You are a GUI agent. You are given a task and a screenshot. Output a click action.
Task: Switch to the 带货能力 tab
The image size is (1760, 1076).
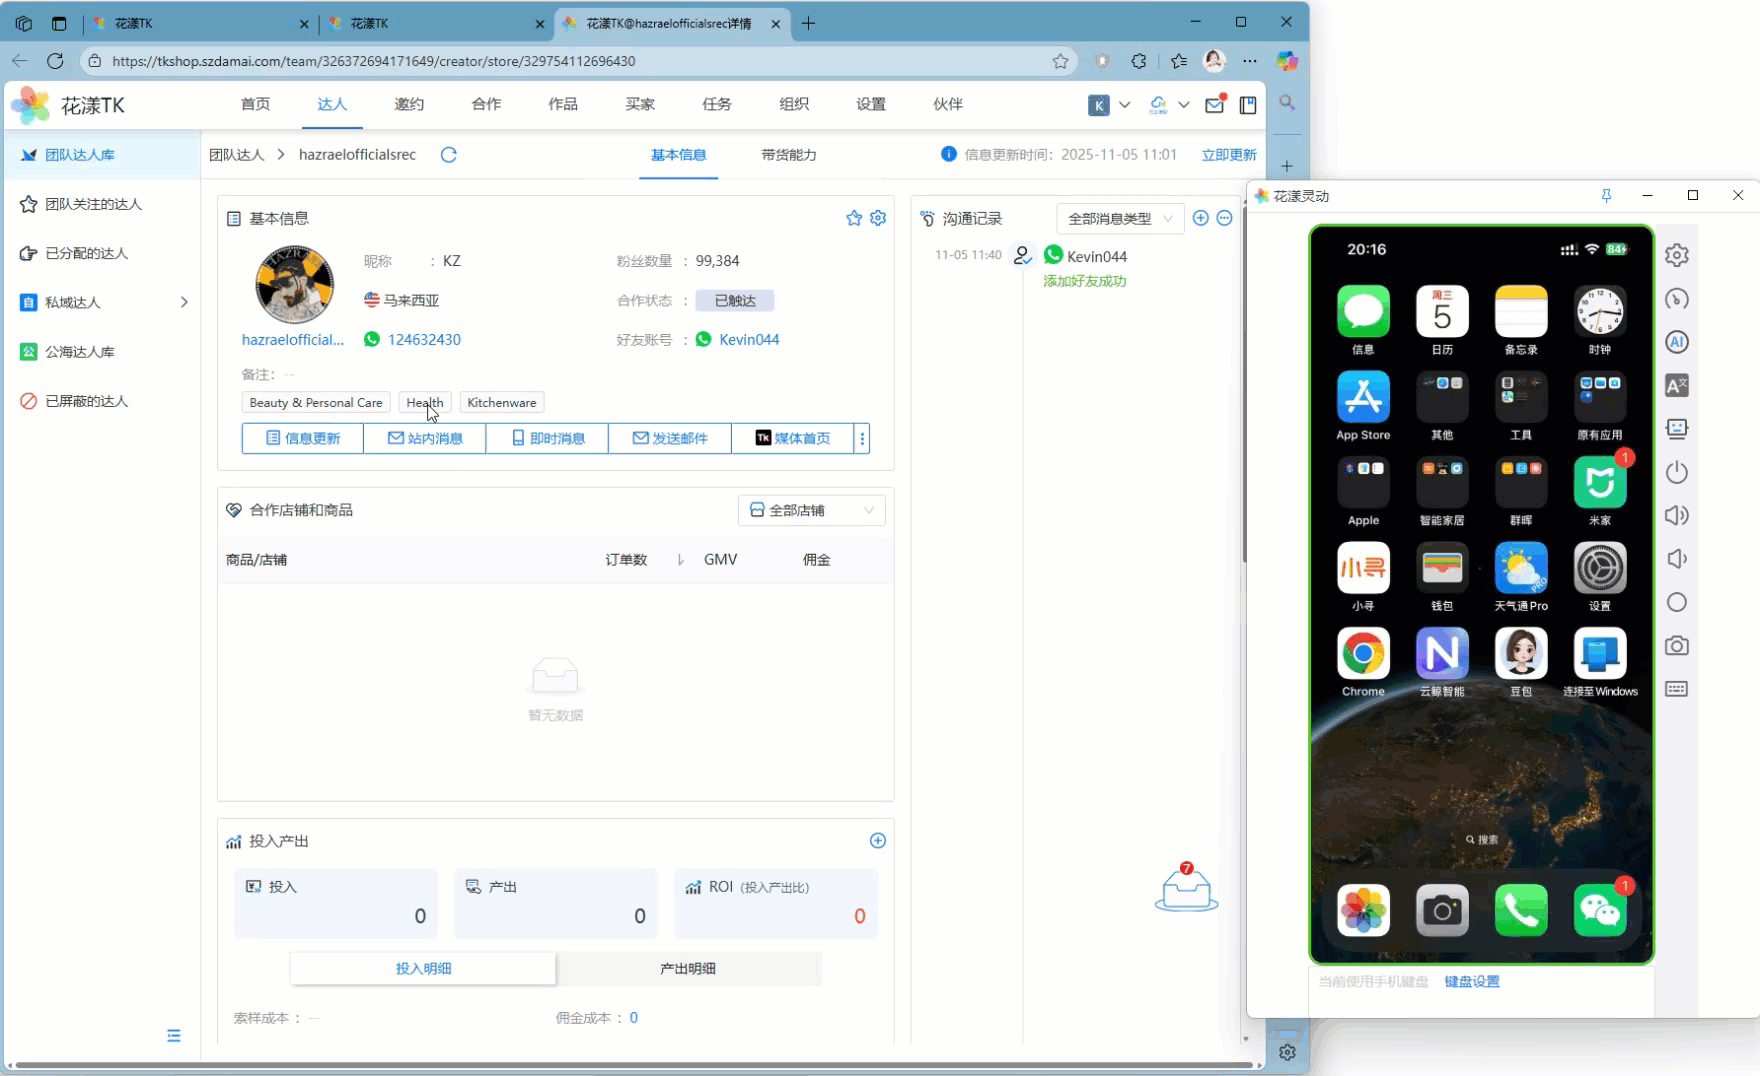tap(788, 155)
